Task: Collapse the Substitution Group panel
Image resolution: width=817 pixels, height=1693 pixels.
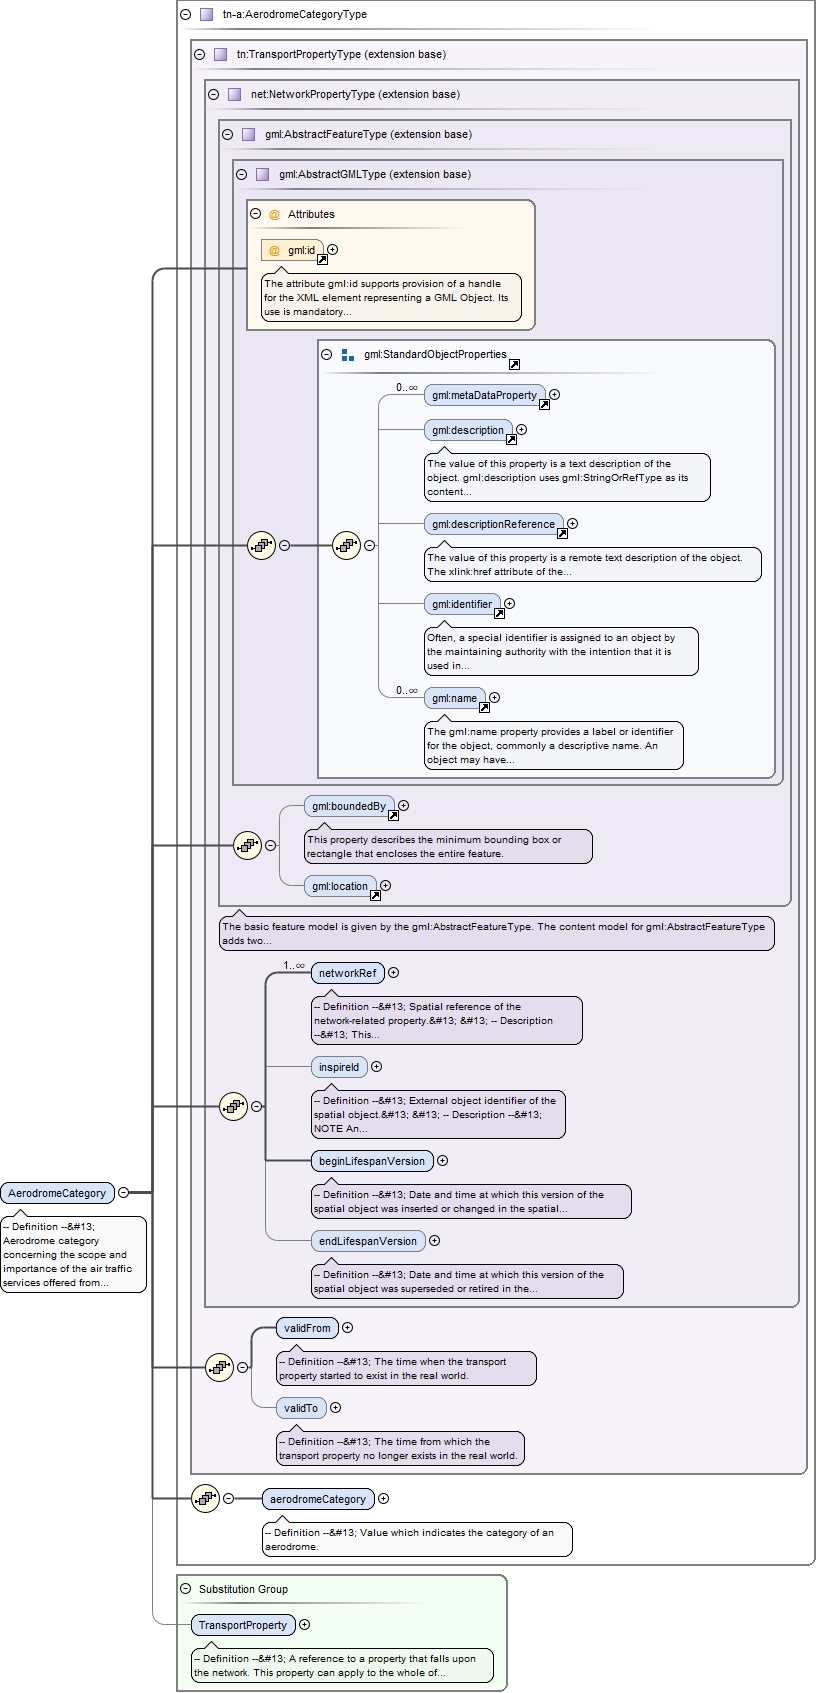Action: click(186, 1588)
